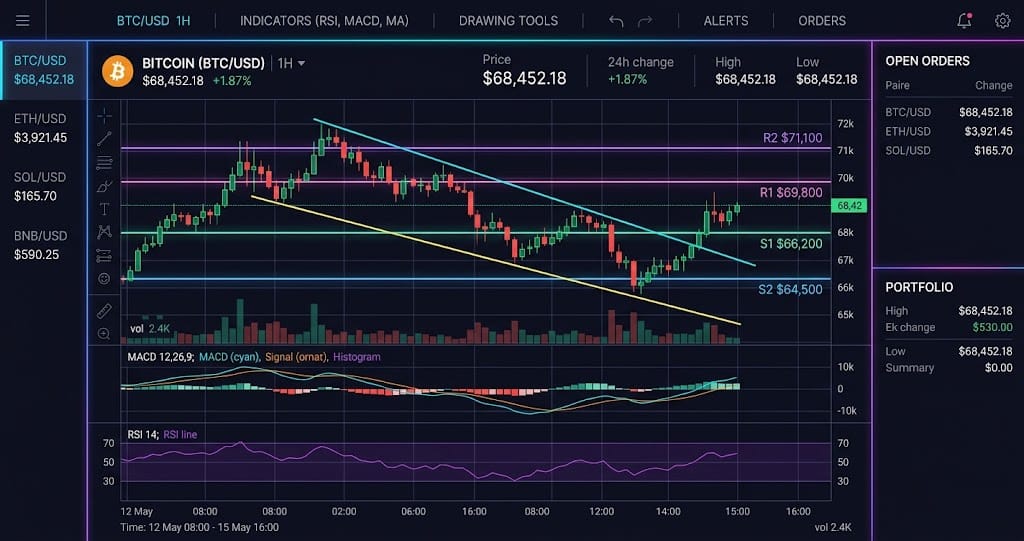The height and width of the screenshot is (541, 1024).
Task: Redo the last chart action
Action: 645,21
